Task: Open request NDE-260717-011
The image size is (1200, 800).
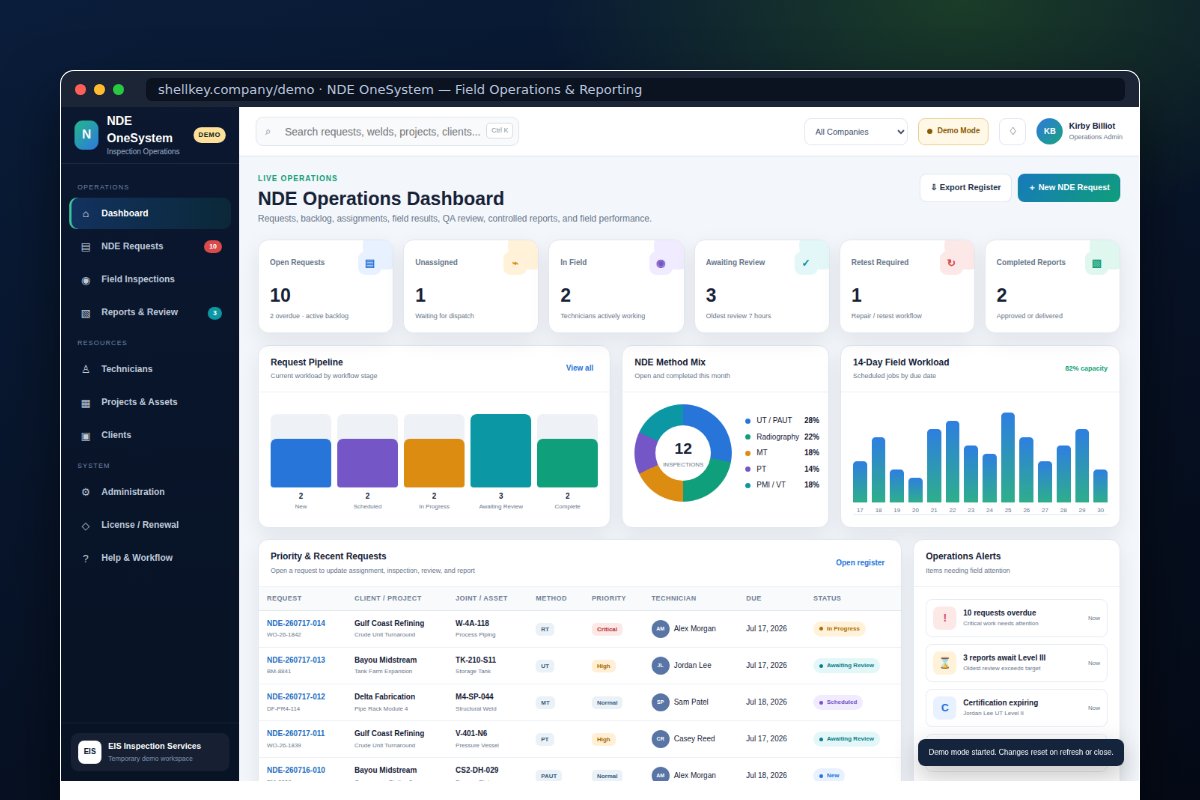Action: tap(295, 733)
